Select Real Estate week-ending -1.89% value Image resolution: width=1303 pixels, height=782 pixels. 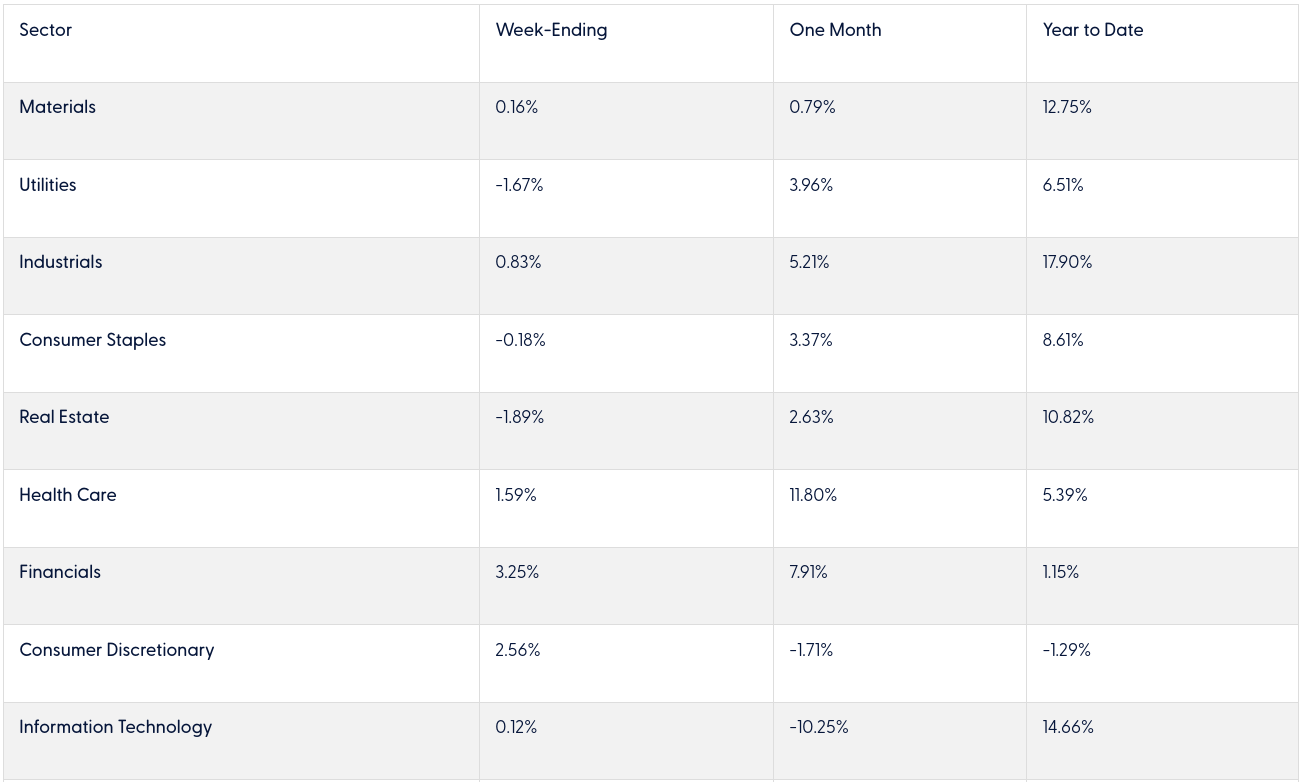[x=519, y=417]
